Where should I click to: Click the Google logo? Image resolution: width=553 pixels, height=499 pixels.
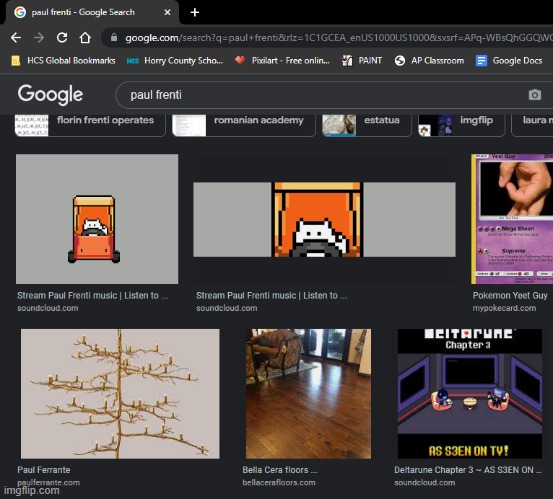click(50, 95)
